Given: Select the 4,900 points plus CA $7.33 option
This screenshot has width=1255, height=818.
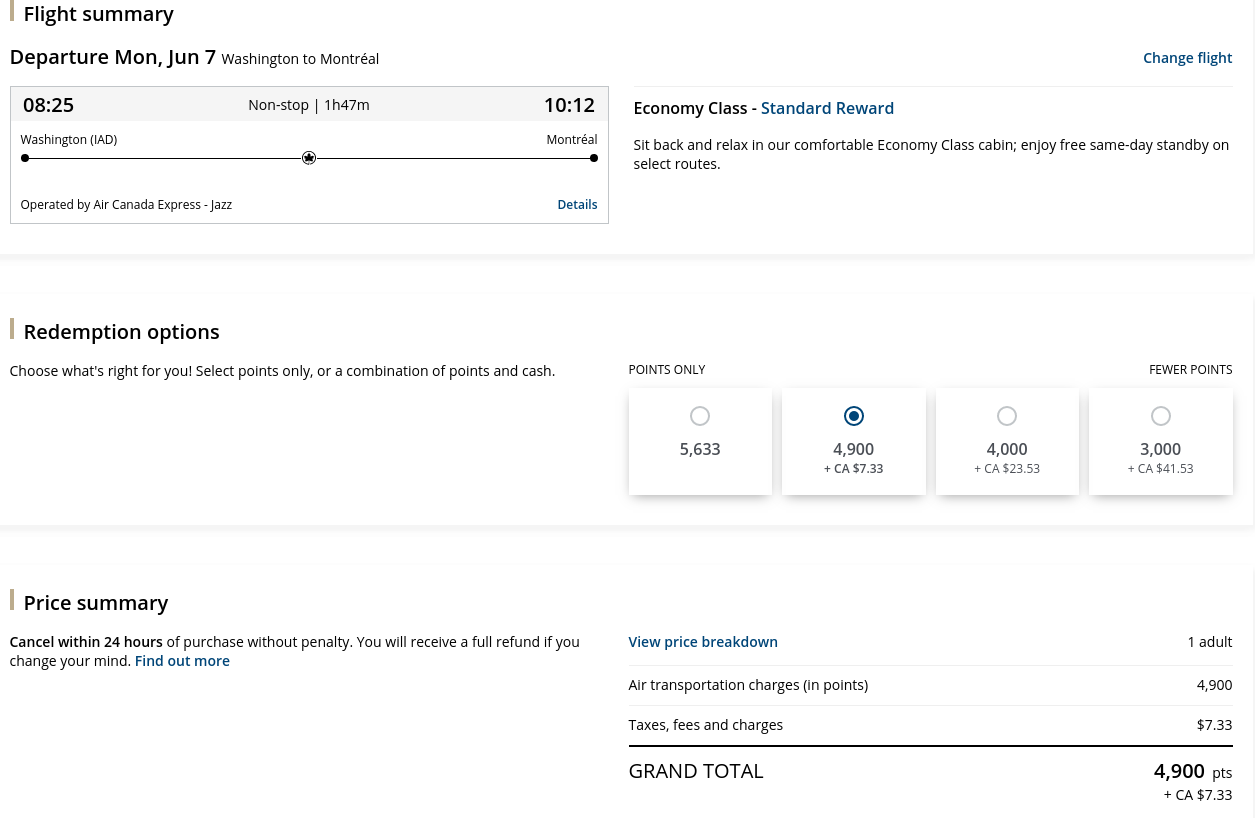Looking at the screenshot, I should point(853,416).
